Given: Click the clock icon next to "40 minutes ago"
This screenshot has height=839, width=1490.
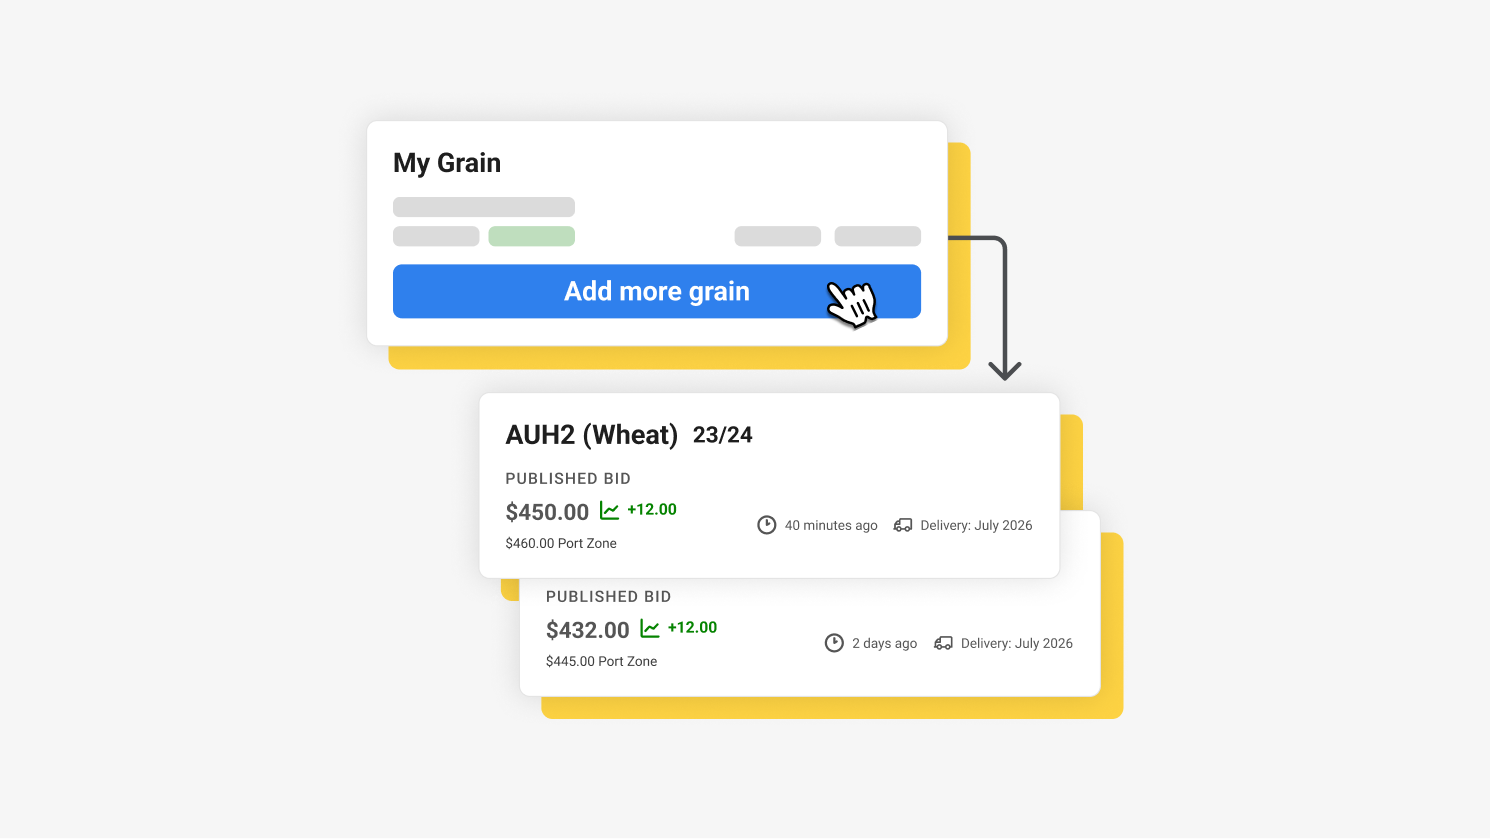Looking at the screenshot, I should [x=766, y=524].
